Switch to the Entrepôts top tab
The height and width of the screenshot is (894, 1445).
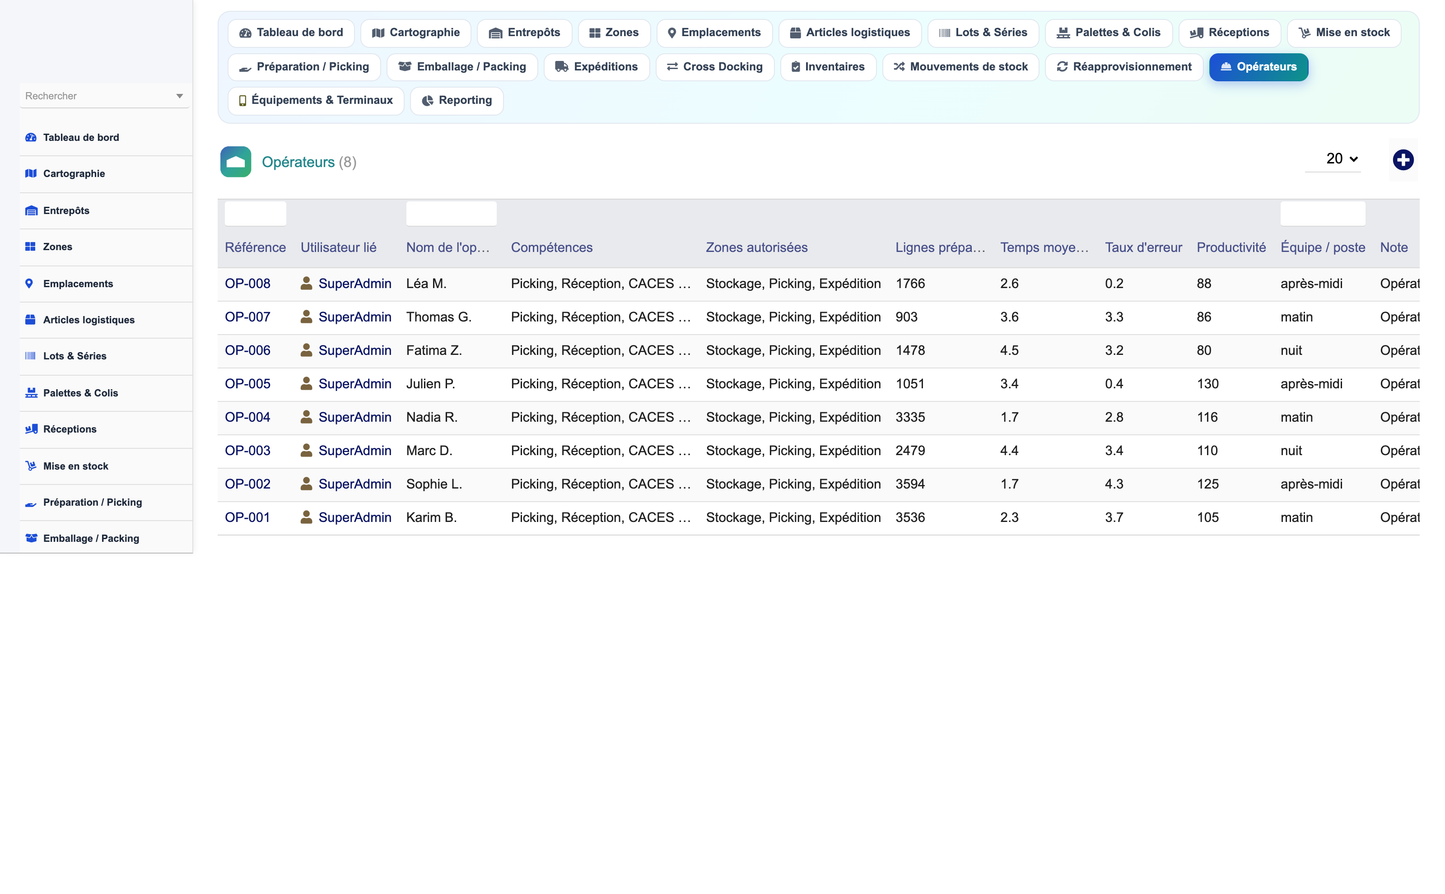[524, 33]
